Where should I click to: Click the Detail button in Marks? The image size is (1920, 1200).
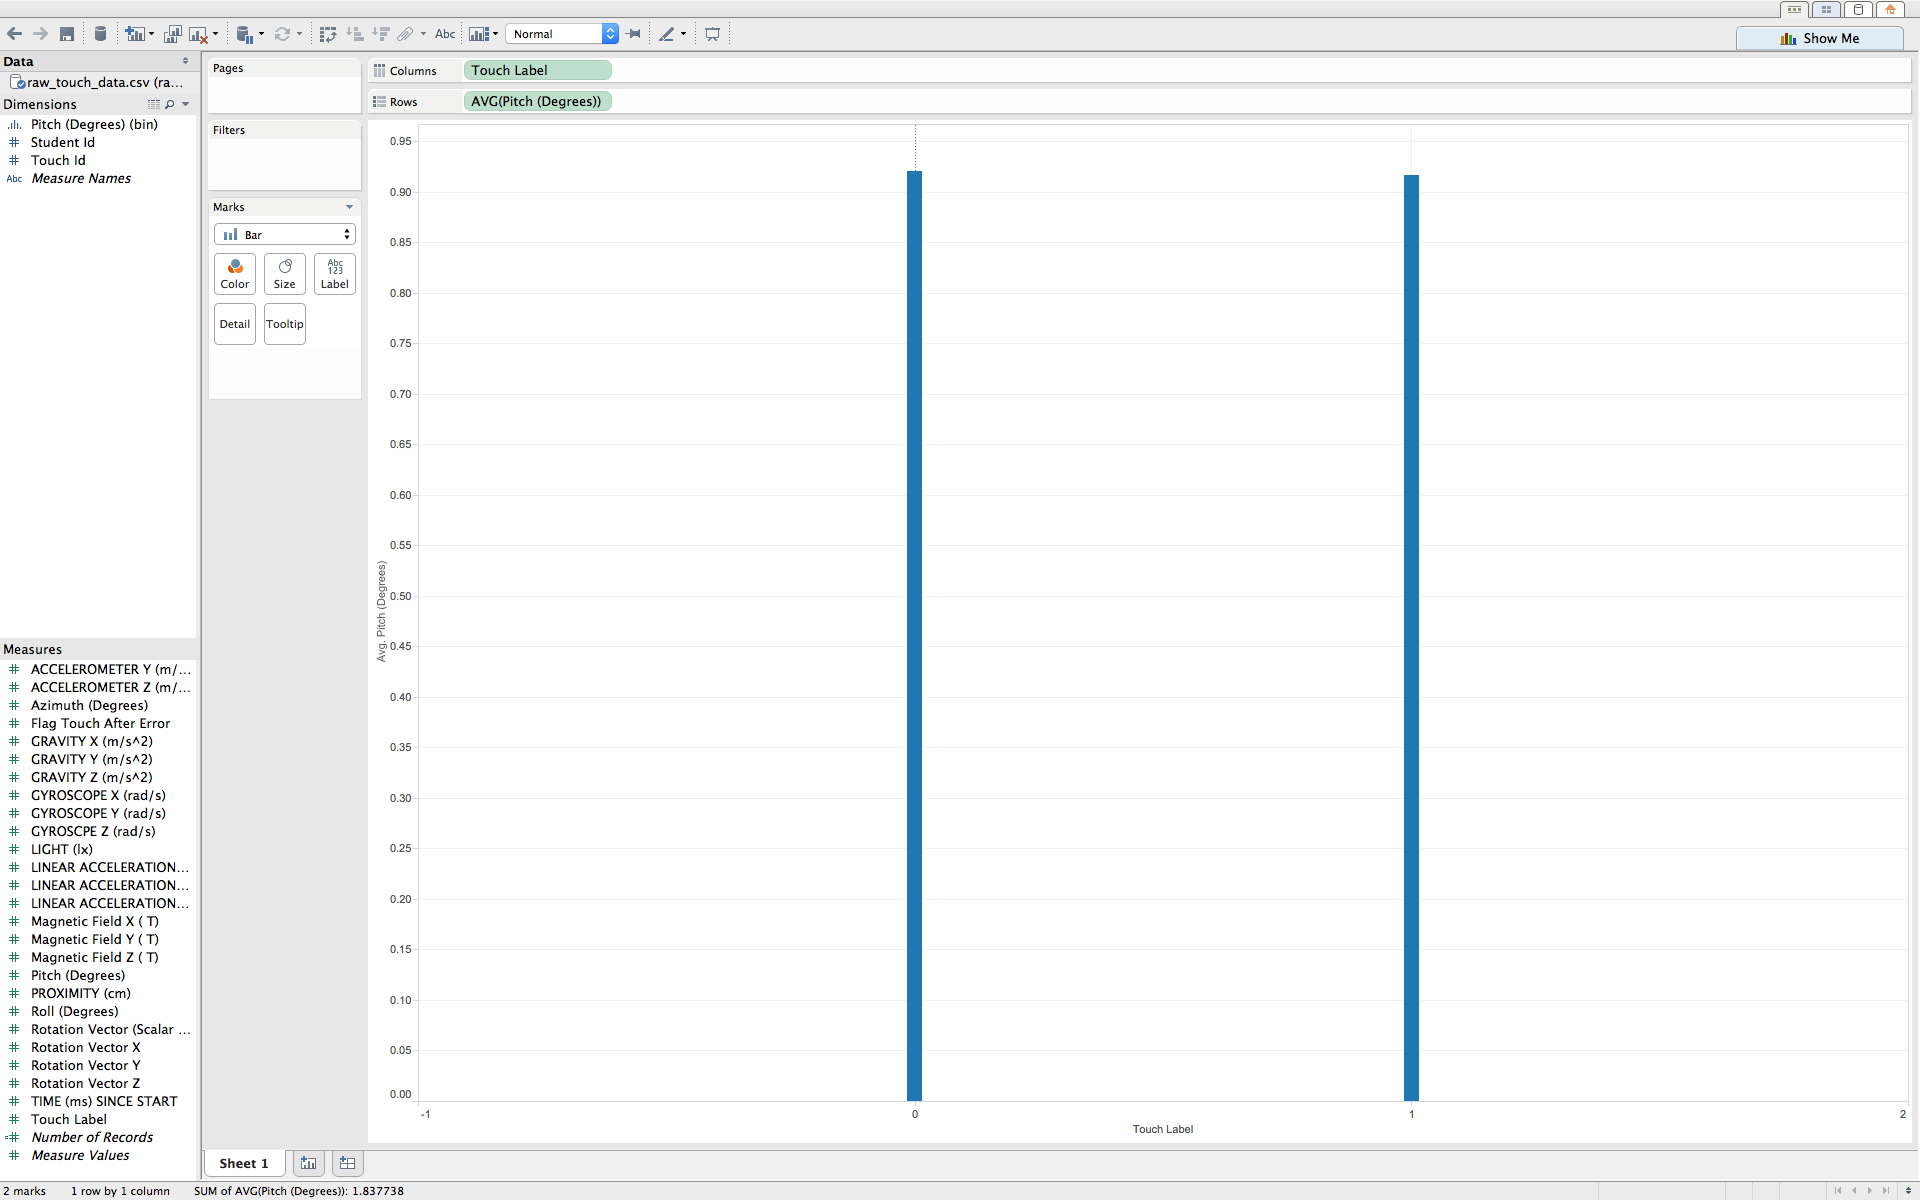[235, 324]
